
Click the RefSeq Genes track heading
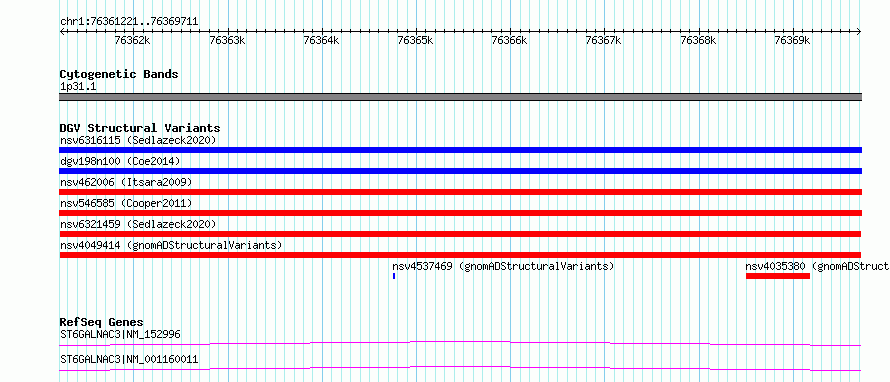(x=102, y=322)
